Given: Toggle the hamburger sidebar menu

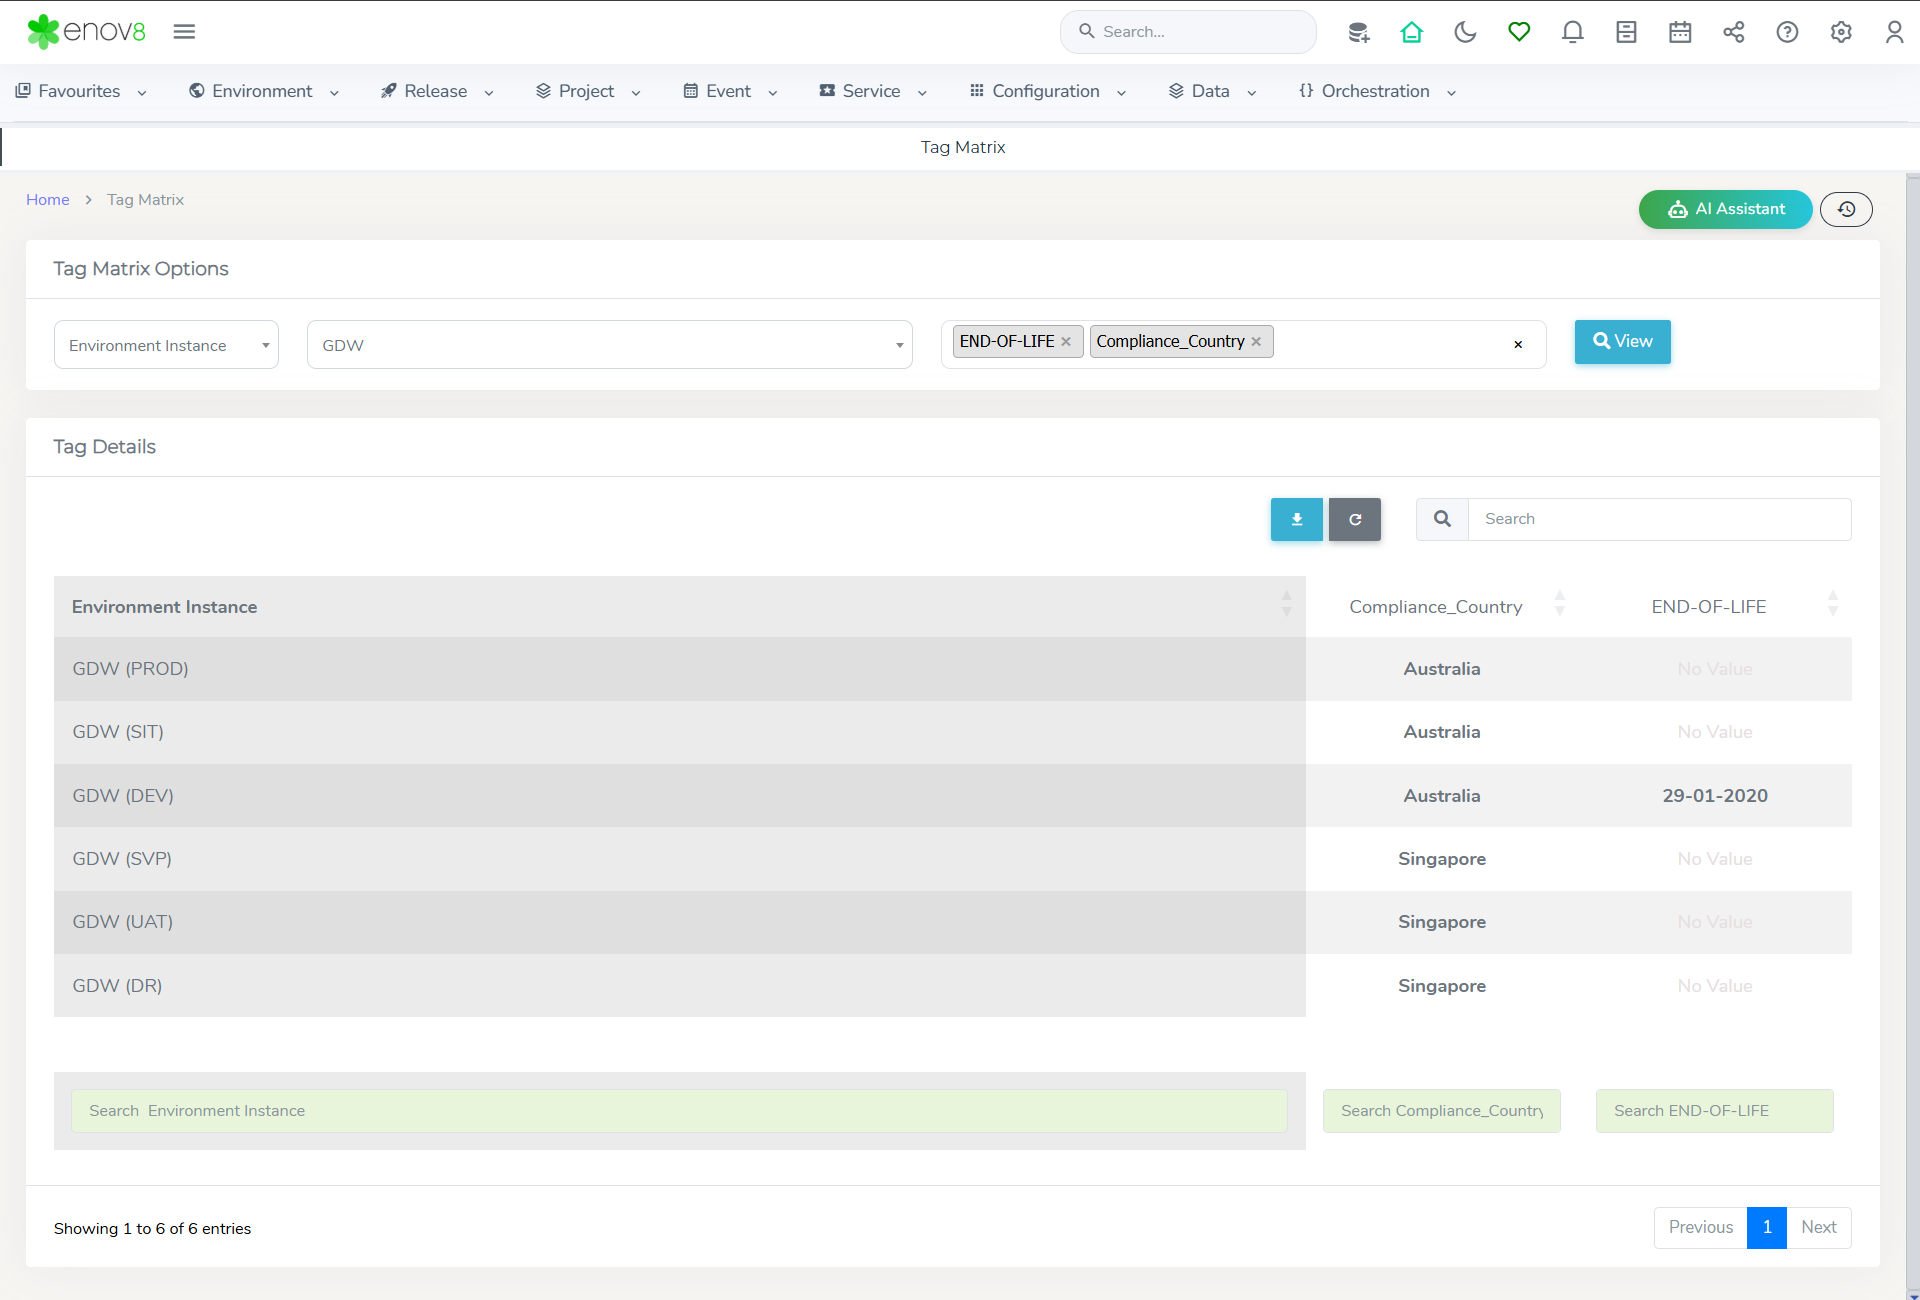Looking at the screenshot, I should (x=184, y=32).
